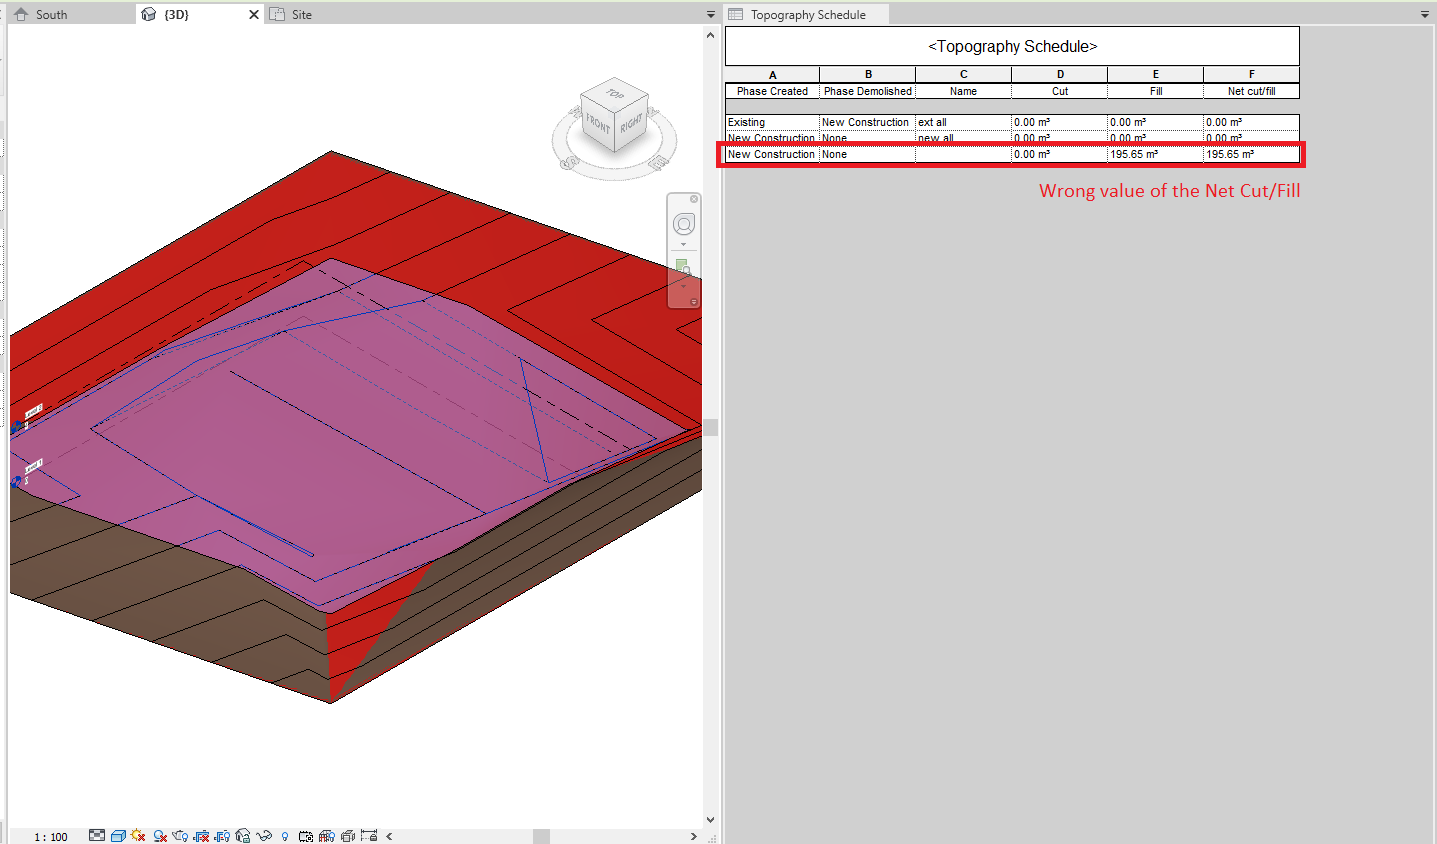Toggle the Sun Path on
Viewport: 1437px width, 844px height.
point(137,835)
